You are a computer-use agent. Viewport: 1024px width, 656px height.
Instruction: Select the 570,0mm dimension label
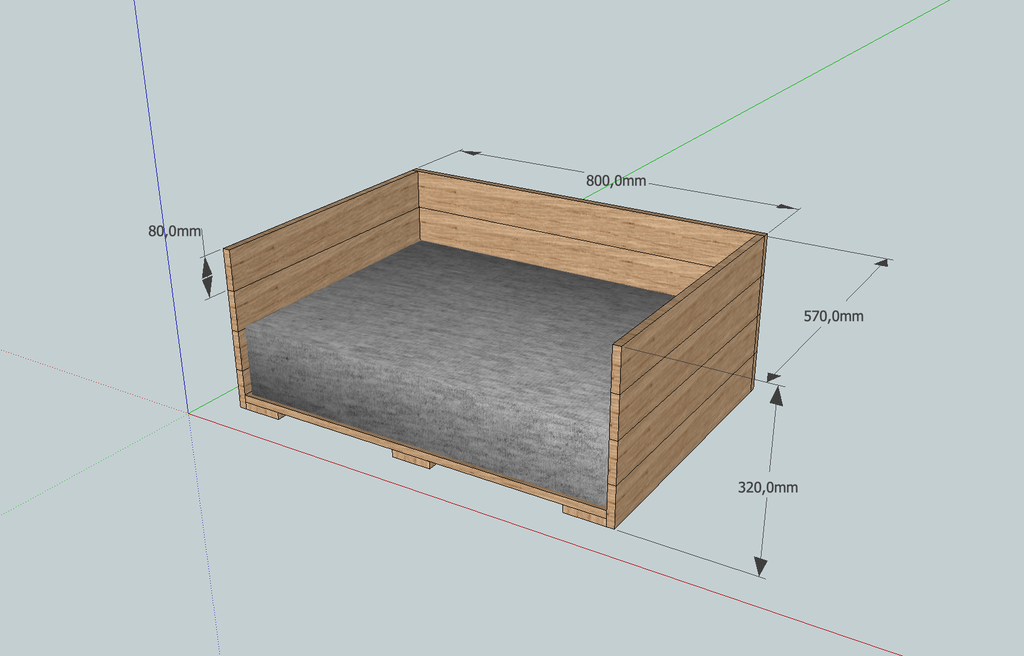pyautogui.click(x=833, y=316)
